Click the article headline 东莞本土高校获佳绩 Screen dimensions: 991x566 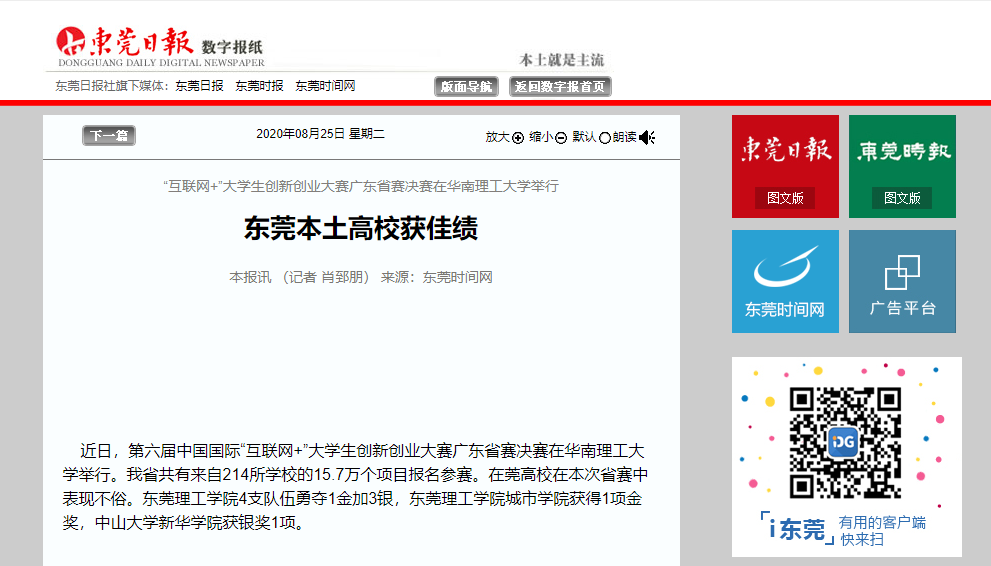click(361, 229)
